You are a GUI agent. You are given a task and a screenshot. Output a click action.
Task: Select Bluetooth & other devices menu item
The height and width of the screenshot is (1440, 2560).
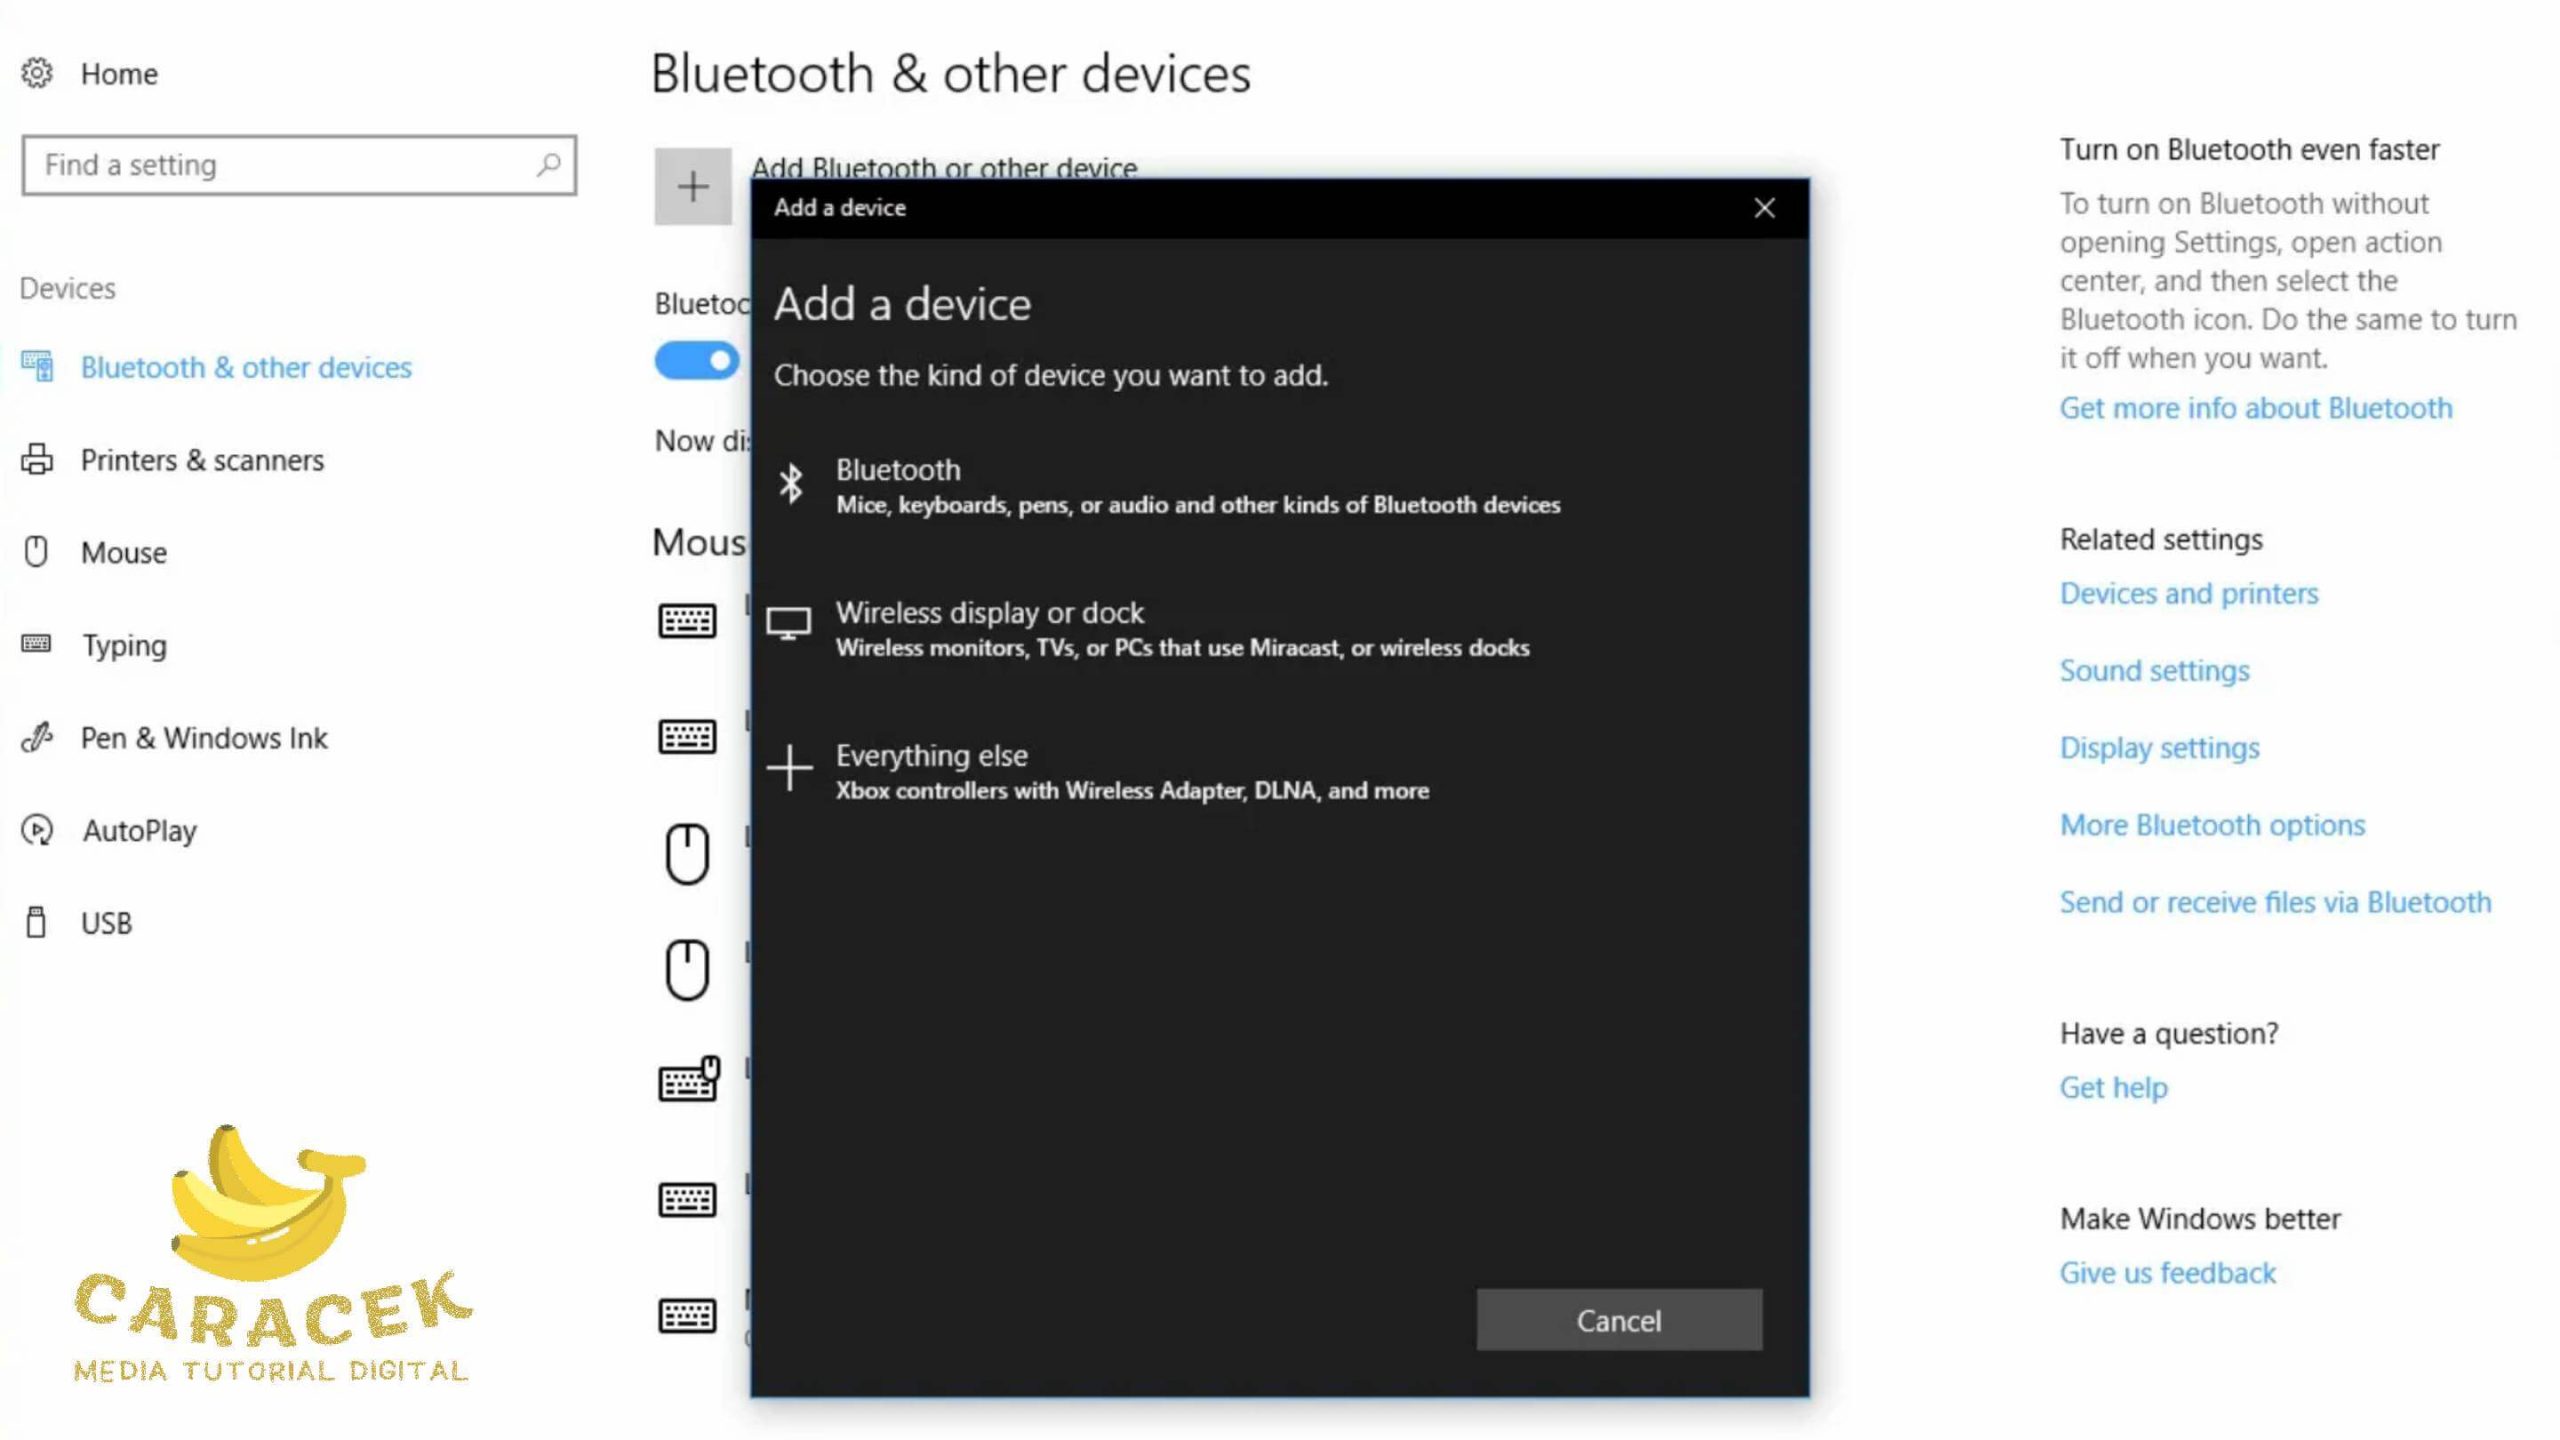(246, 366)
